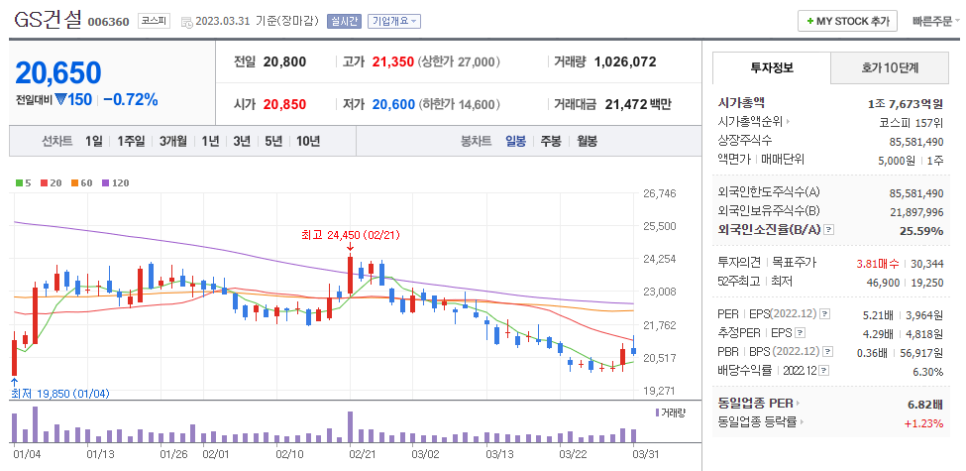
Task: Click arrow next to 시가총액순위
Action: click(x=787, y=123)
